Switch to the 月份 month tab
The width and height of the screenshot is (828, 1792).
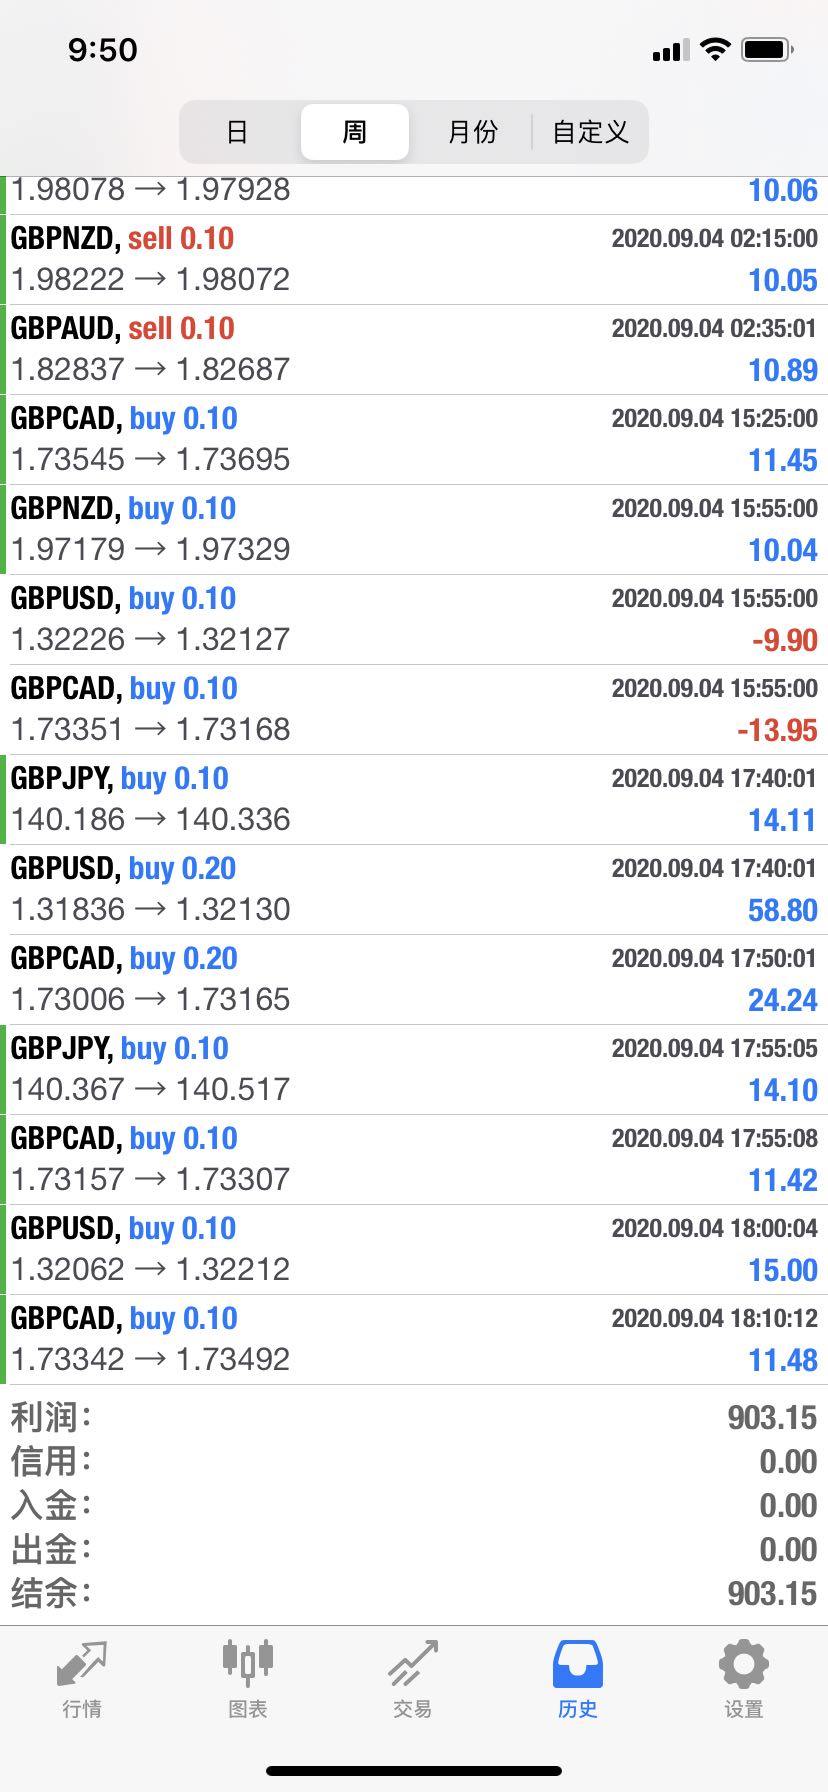(x=472, y=132)
